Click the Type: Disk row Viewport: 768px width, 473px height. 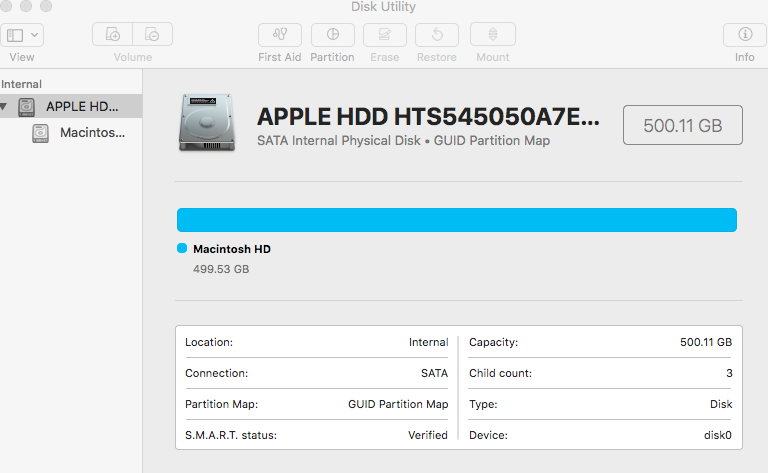(600, 404)
